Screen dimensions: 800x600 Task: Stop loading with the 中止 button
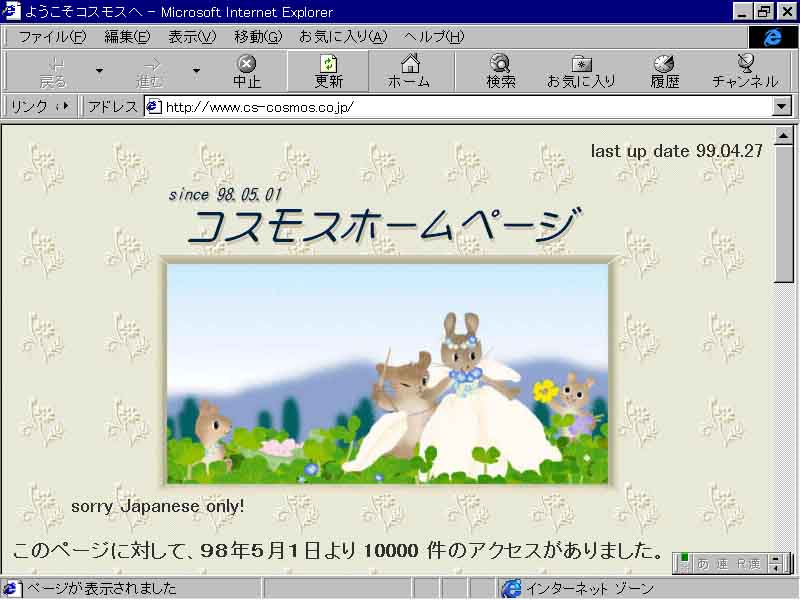coord(246,71)
